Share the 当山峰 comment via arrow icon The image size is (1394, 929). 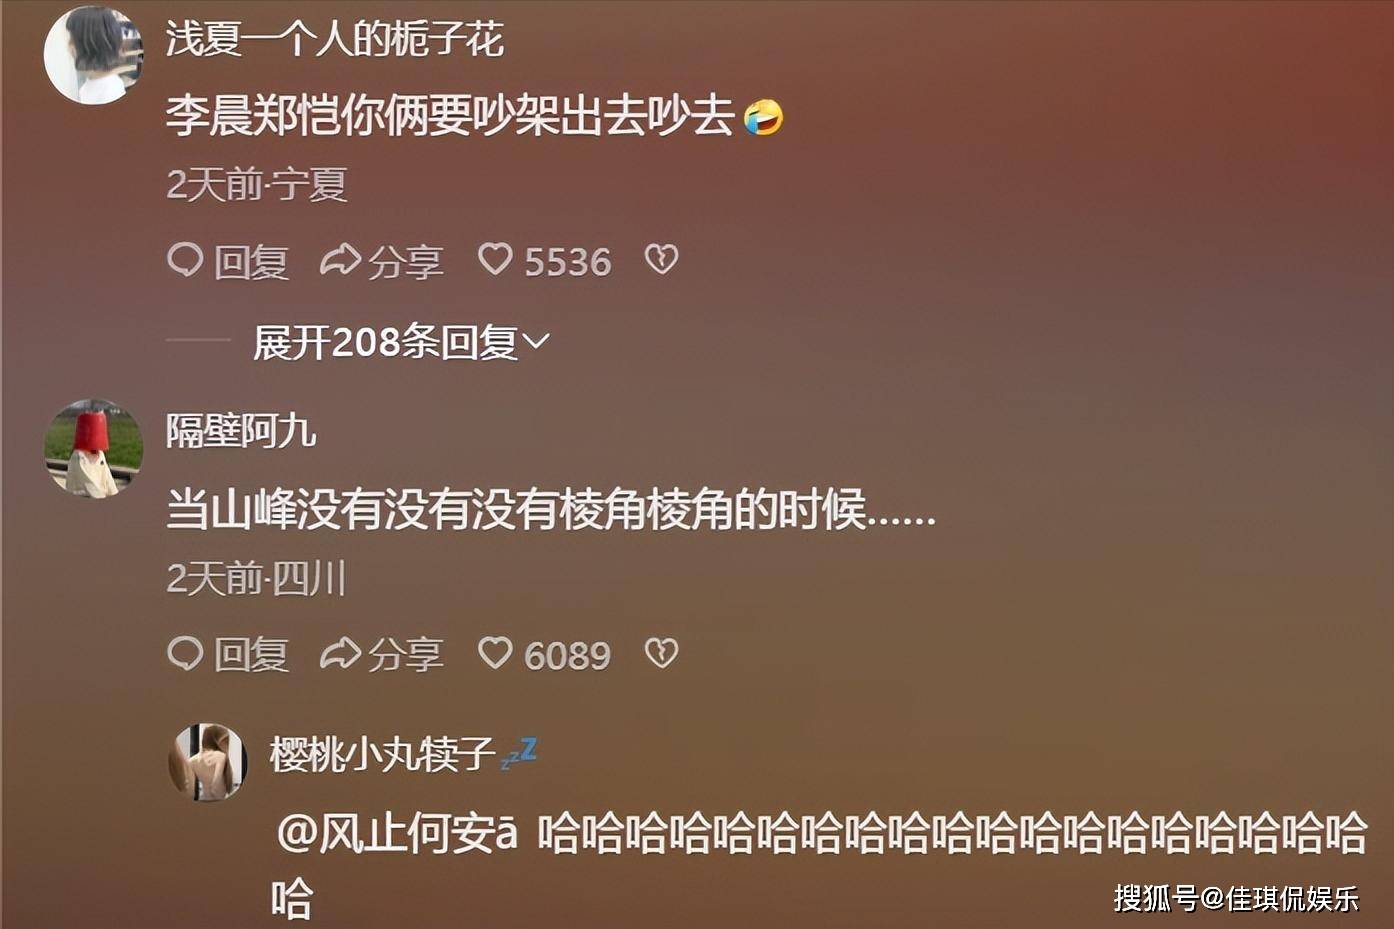[340, 653]
